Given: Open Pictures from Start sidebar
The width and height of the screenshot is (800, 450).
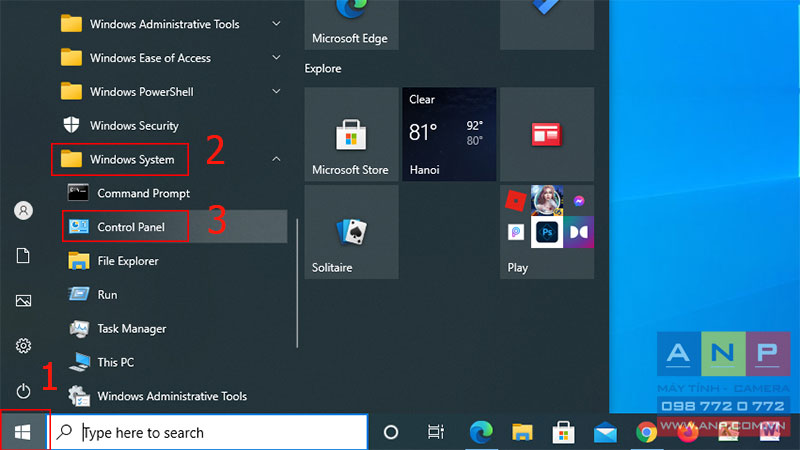Looking at the screenshot, I should 23,301.
